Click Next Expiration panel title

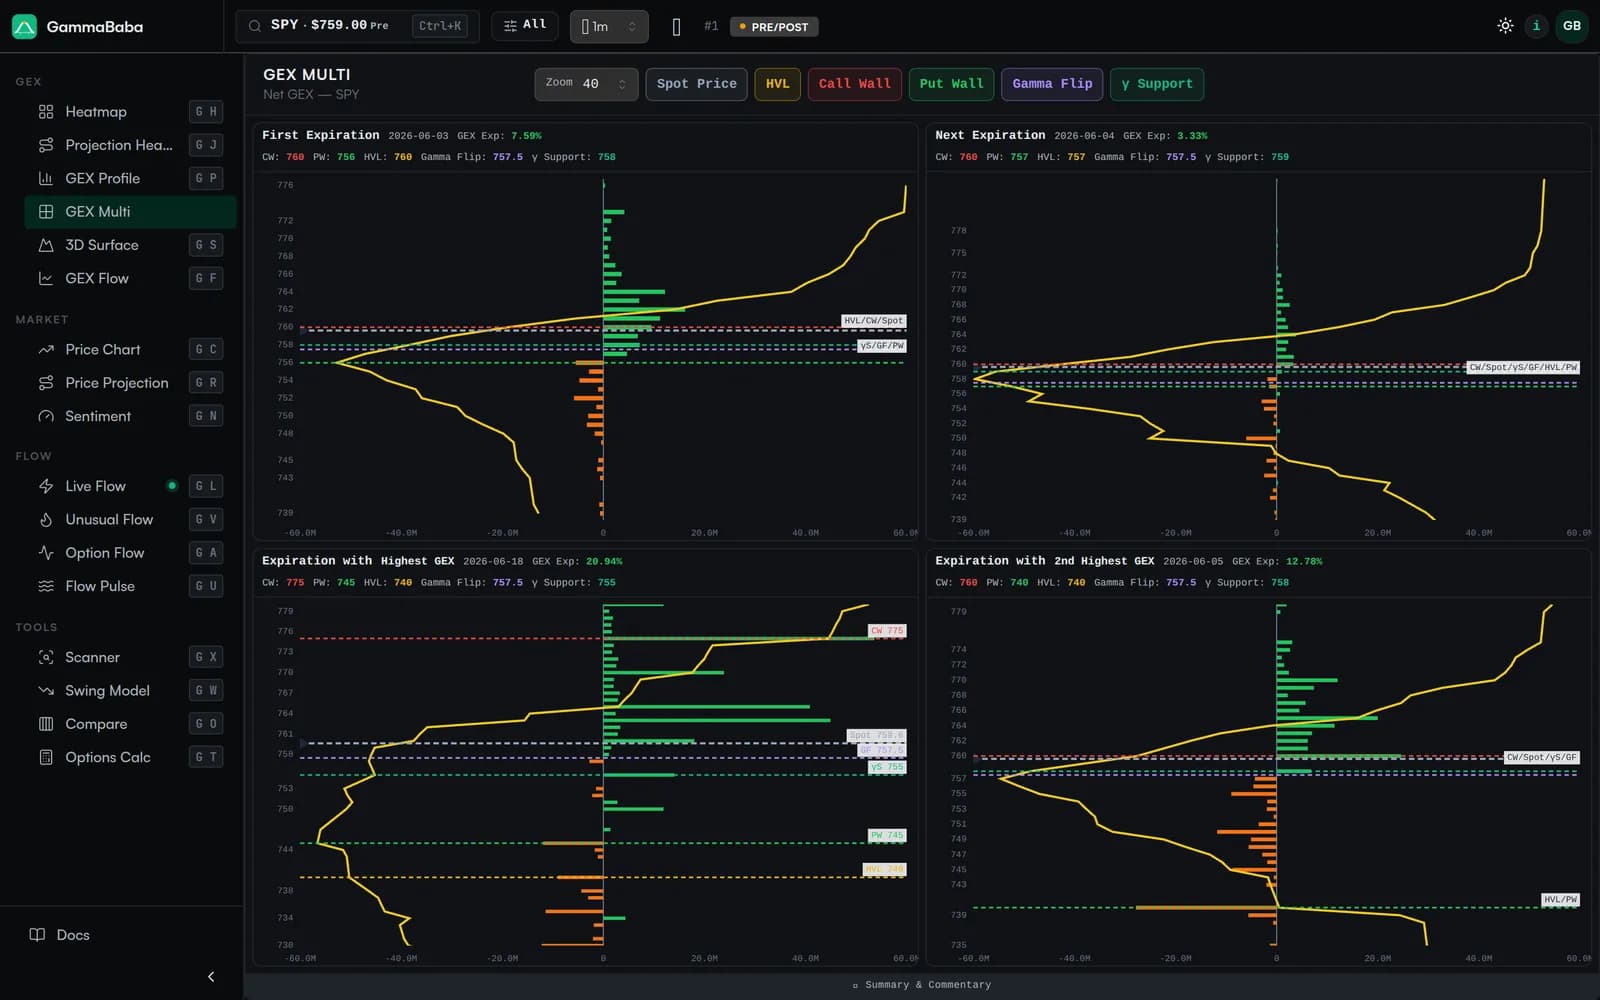click(990, 135)
